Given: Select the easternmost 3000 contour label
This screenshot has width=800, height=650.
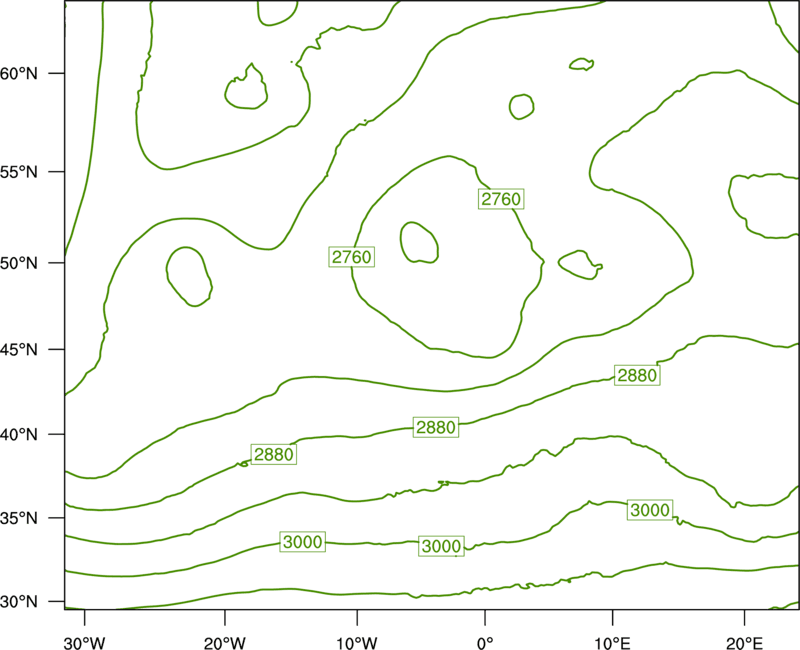Looking at the screenshot, I should (650, 510).
